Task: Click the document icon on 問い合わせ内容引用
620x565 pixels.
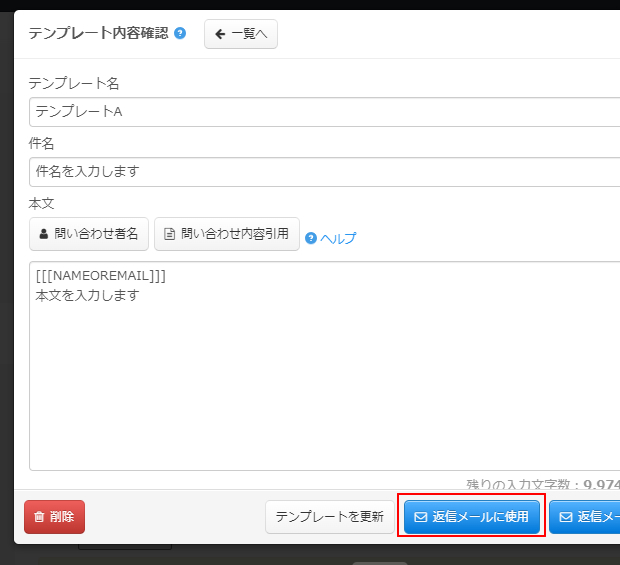Action: click(x=169, y=234)
